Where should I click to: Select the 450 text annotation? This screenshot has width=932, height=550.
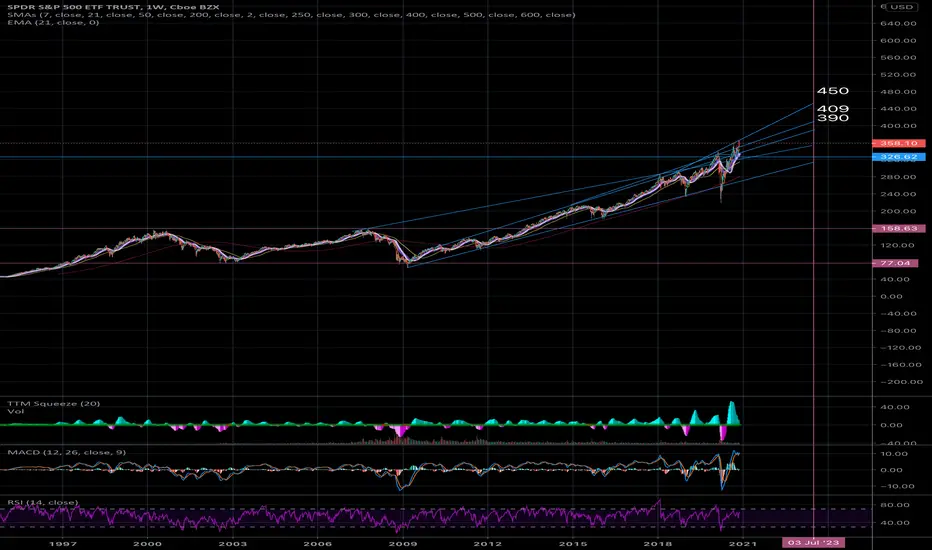(833, 91)
